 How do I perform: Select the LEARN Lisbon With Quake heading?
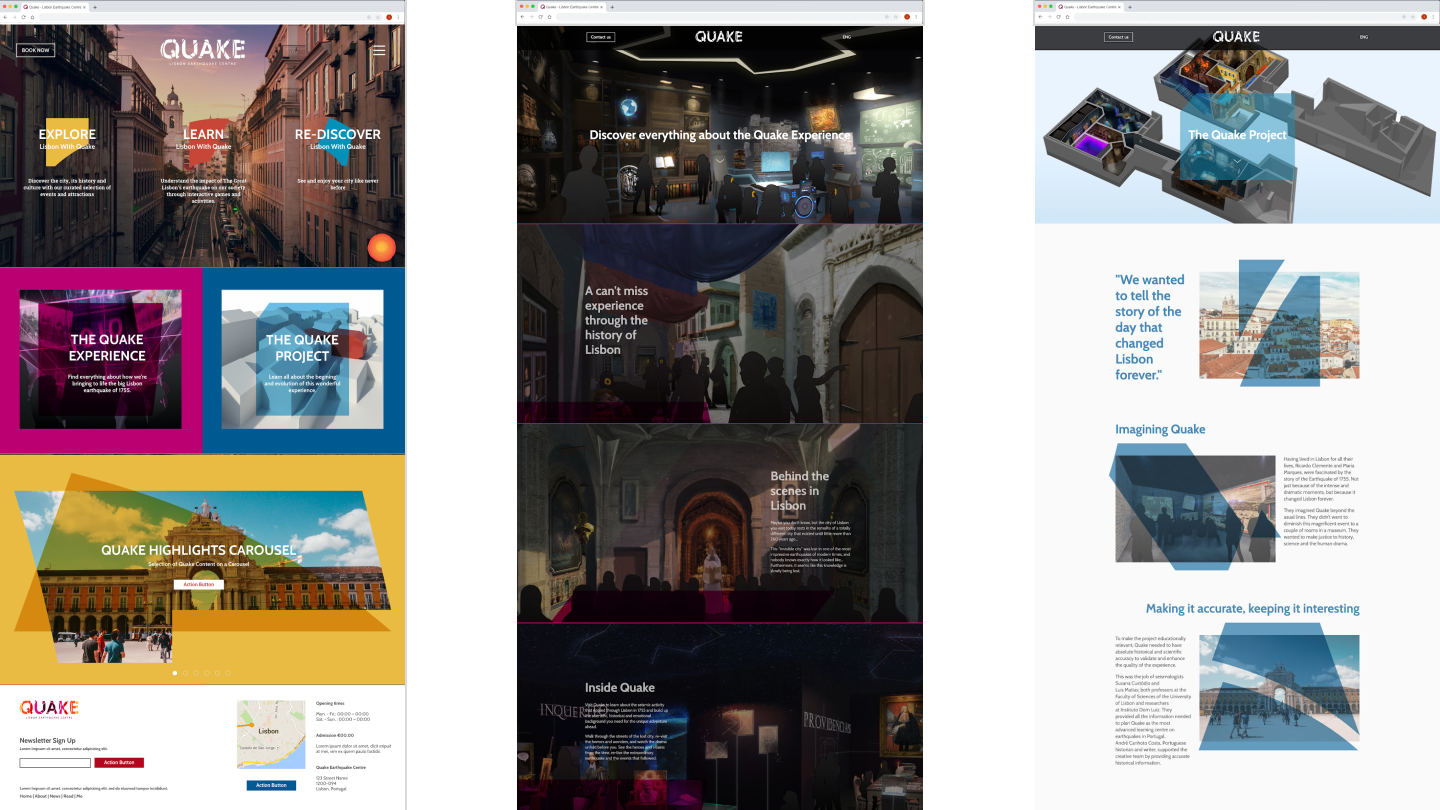coord(204,139)
